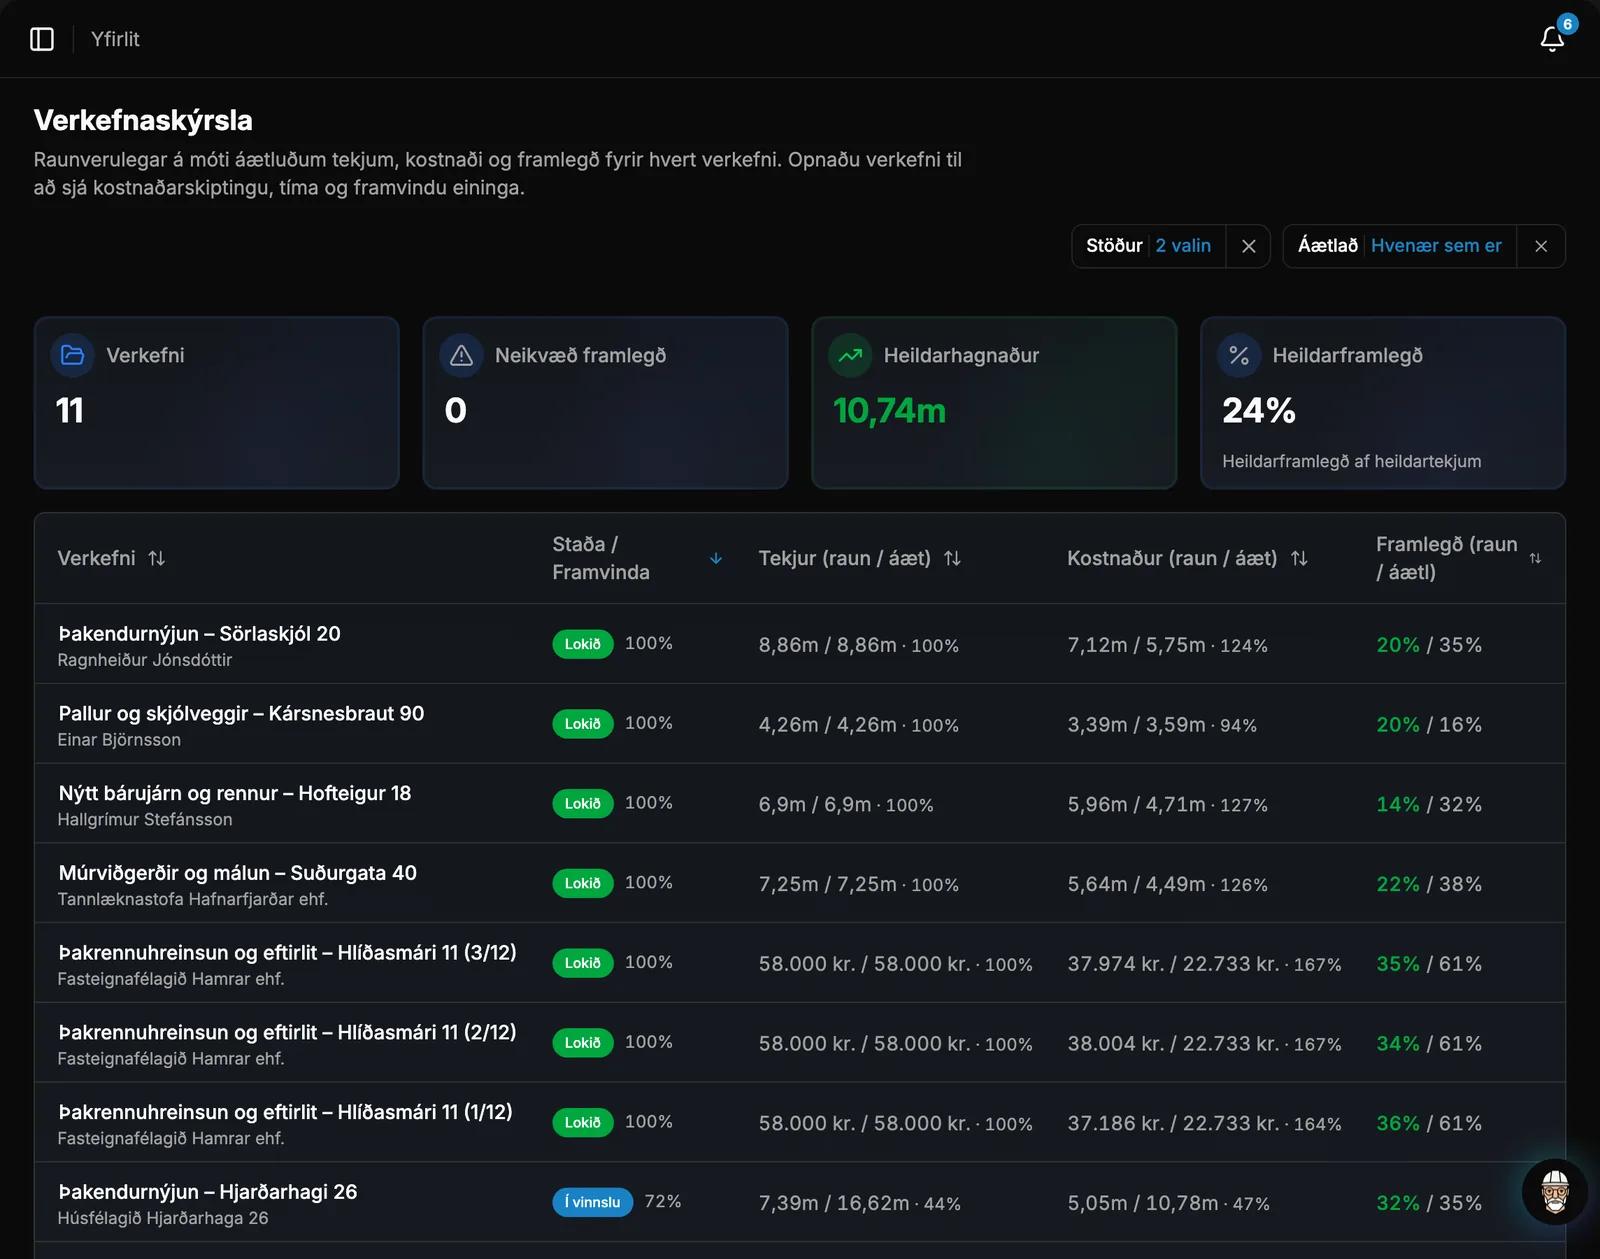Open the assistant avatar chat button
This screenshot has width=1600, height=1259.
coord(1554,1191)
